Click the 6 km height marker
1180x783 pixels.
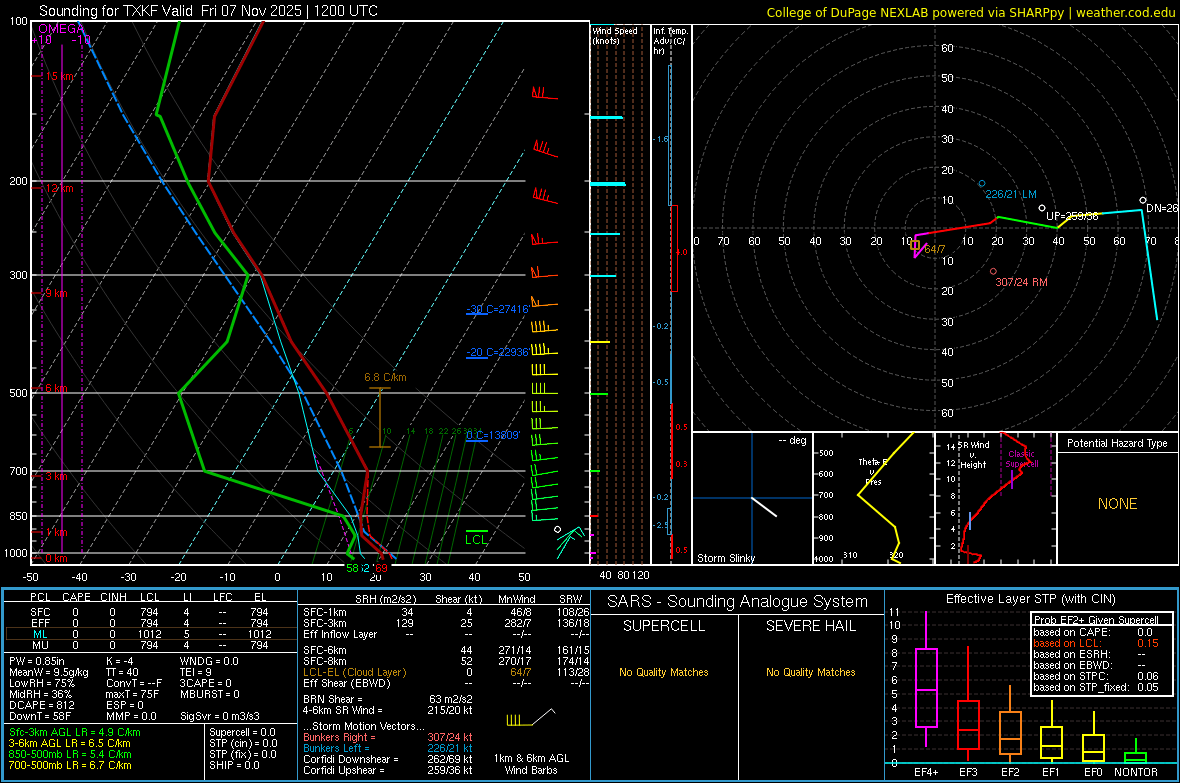56,388
